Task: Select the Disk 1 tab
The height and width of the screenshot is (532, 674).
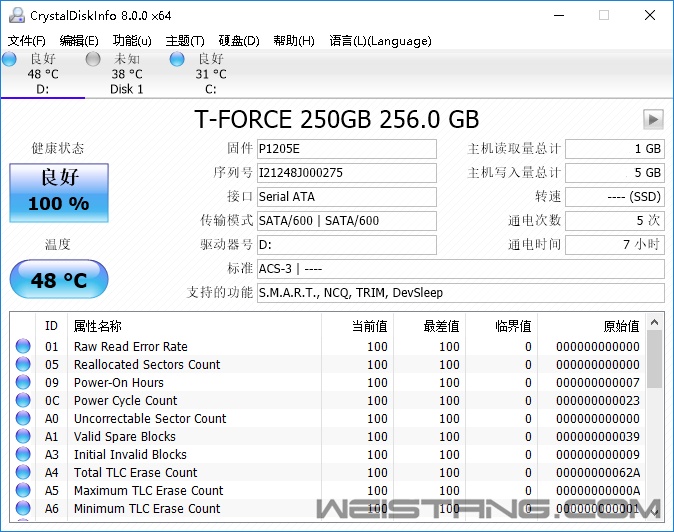Action: pos(126,74)
